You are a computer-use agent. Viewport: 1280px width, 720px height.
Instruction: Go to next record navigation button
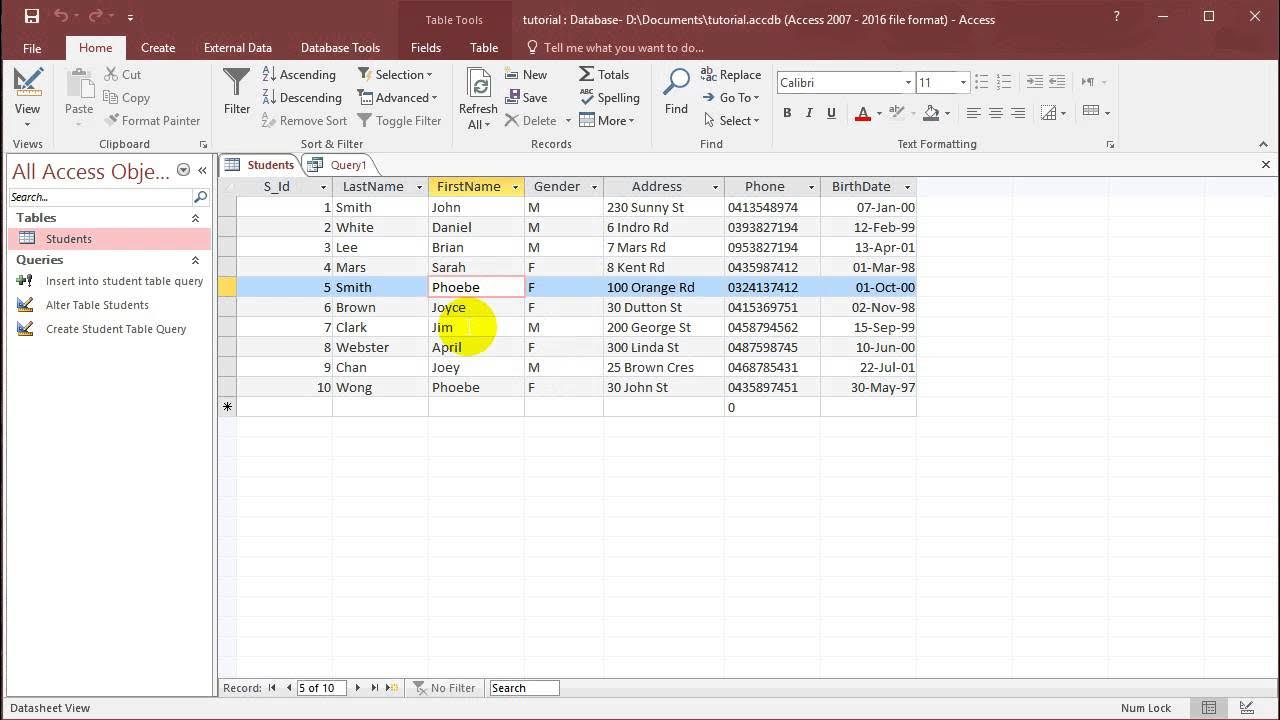357,688
